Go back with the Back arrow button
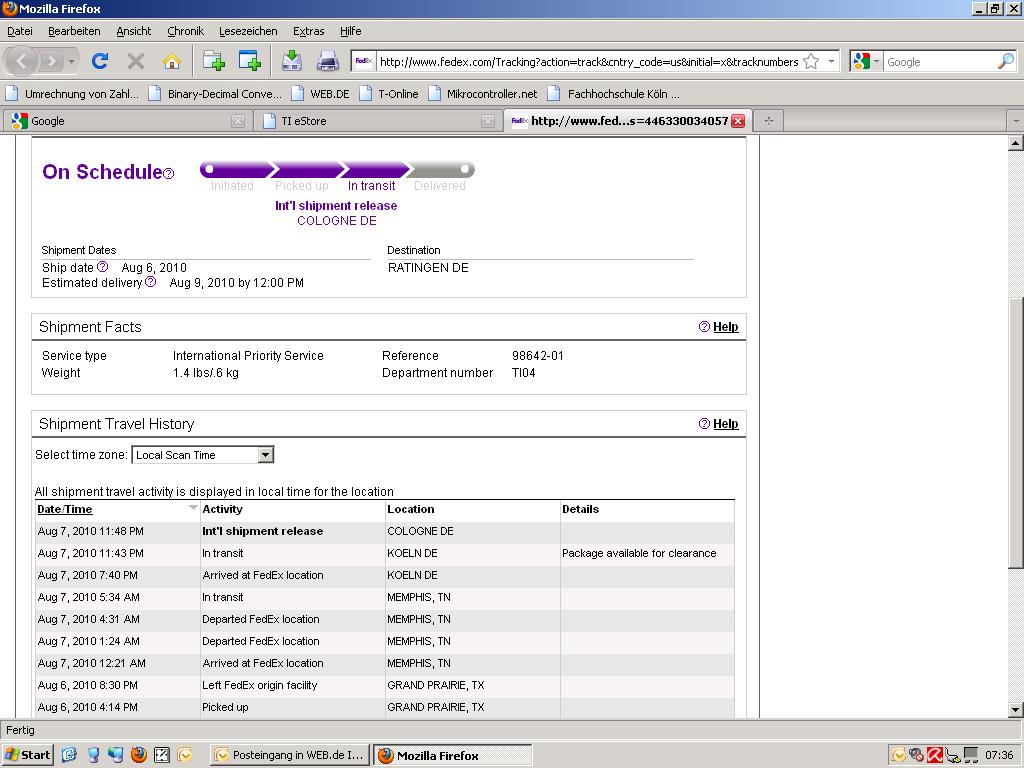 [x=21, y=61]
